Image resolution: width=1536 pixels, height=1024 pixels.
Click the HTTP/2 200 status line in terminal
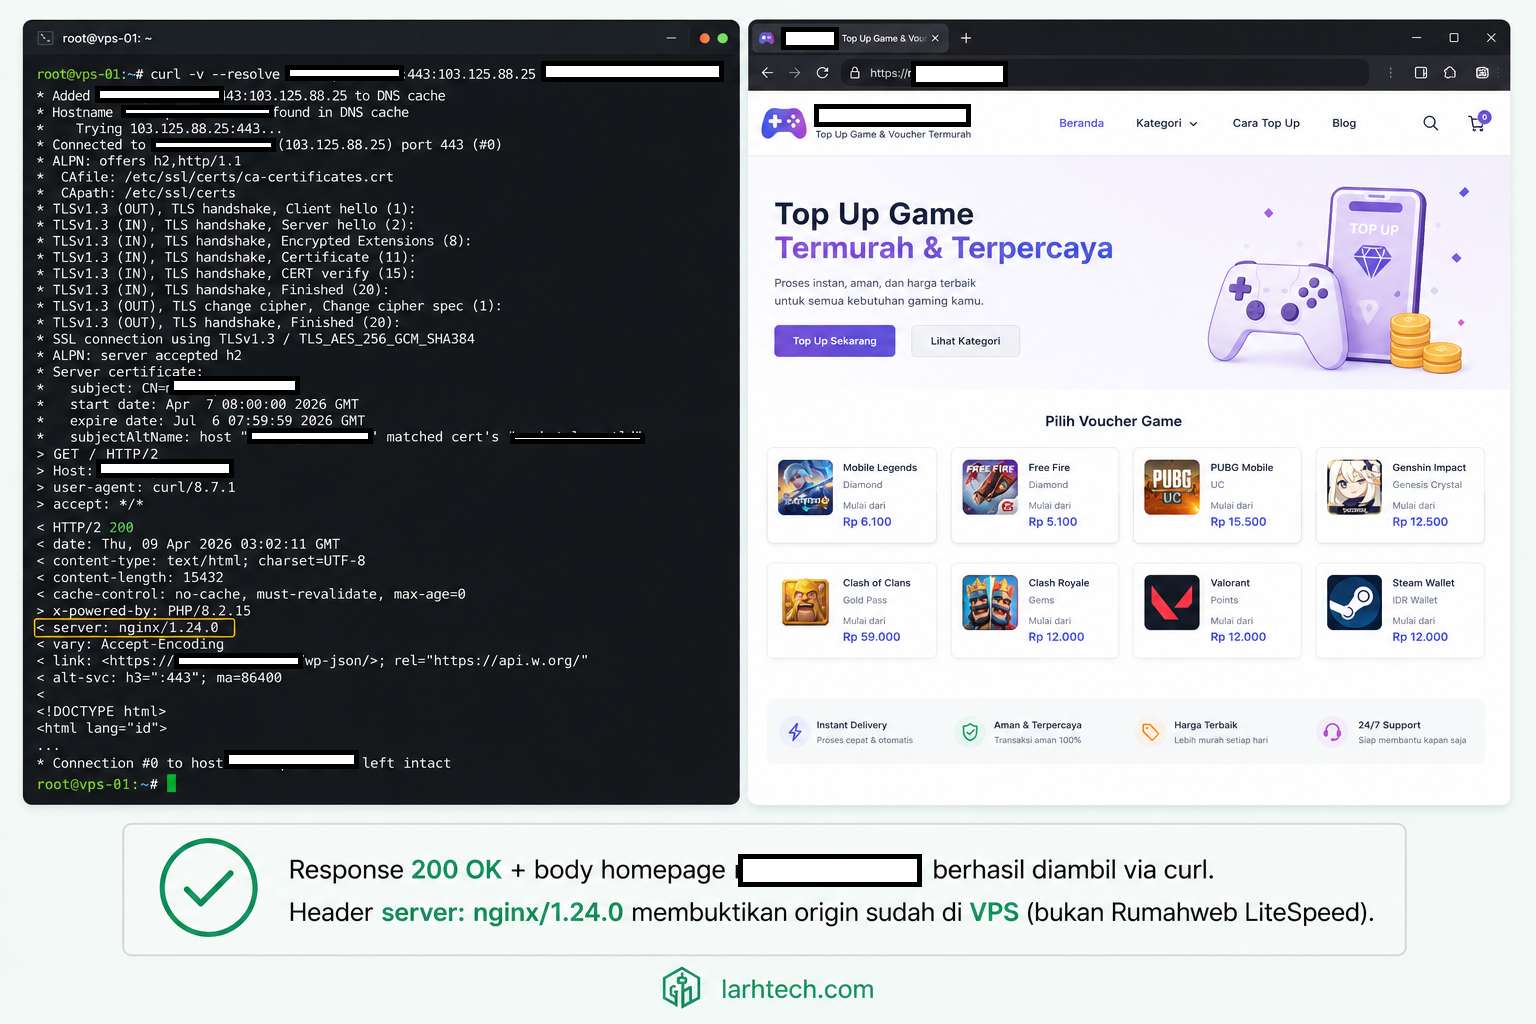(x=85, y=527)
